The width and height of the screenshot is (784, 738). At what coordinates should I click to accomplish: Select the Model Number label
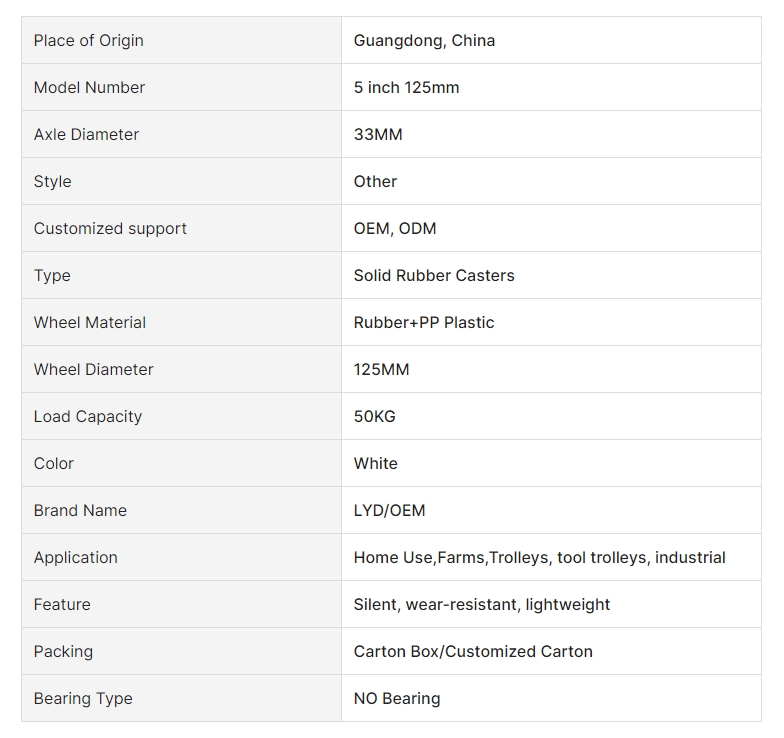(89, 88)
